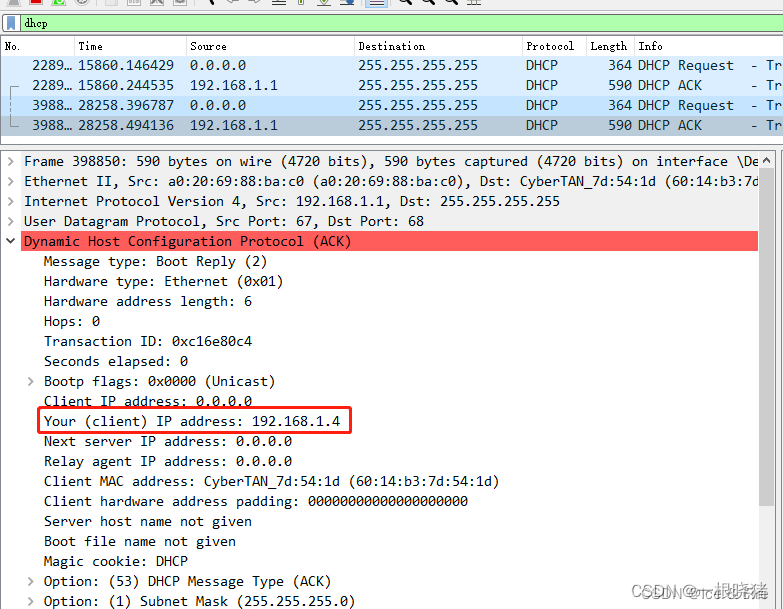Select Magic cookie: DHCP line
783x609 pixels.
click(116, 561)
